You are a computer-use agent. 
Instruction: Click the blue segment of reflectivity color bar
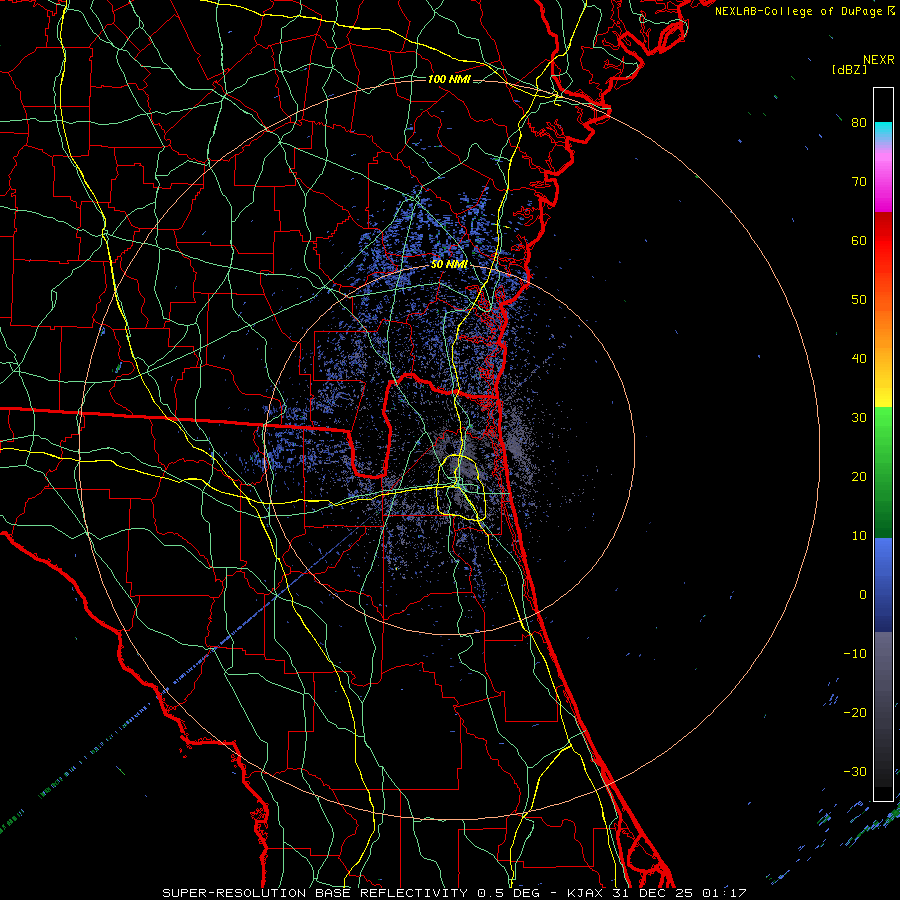(883, 585)
